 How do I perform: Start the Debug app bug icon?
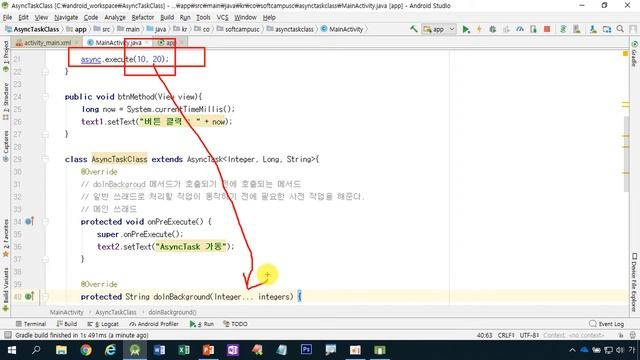pos(493,29)
